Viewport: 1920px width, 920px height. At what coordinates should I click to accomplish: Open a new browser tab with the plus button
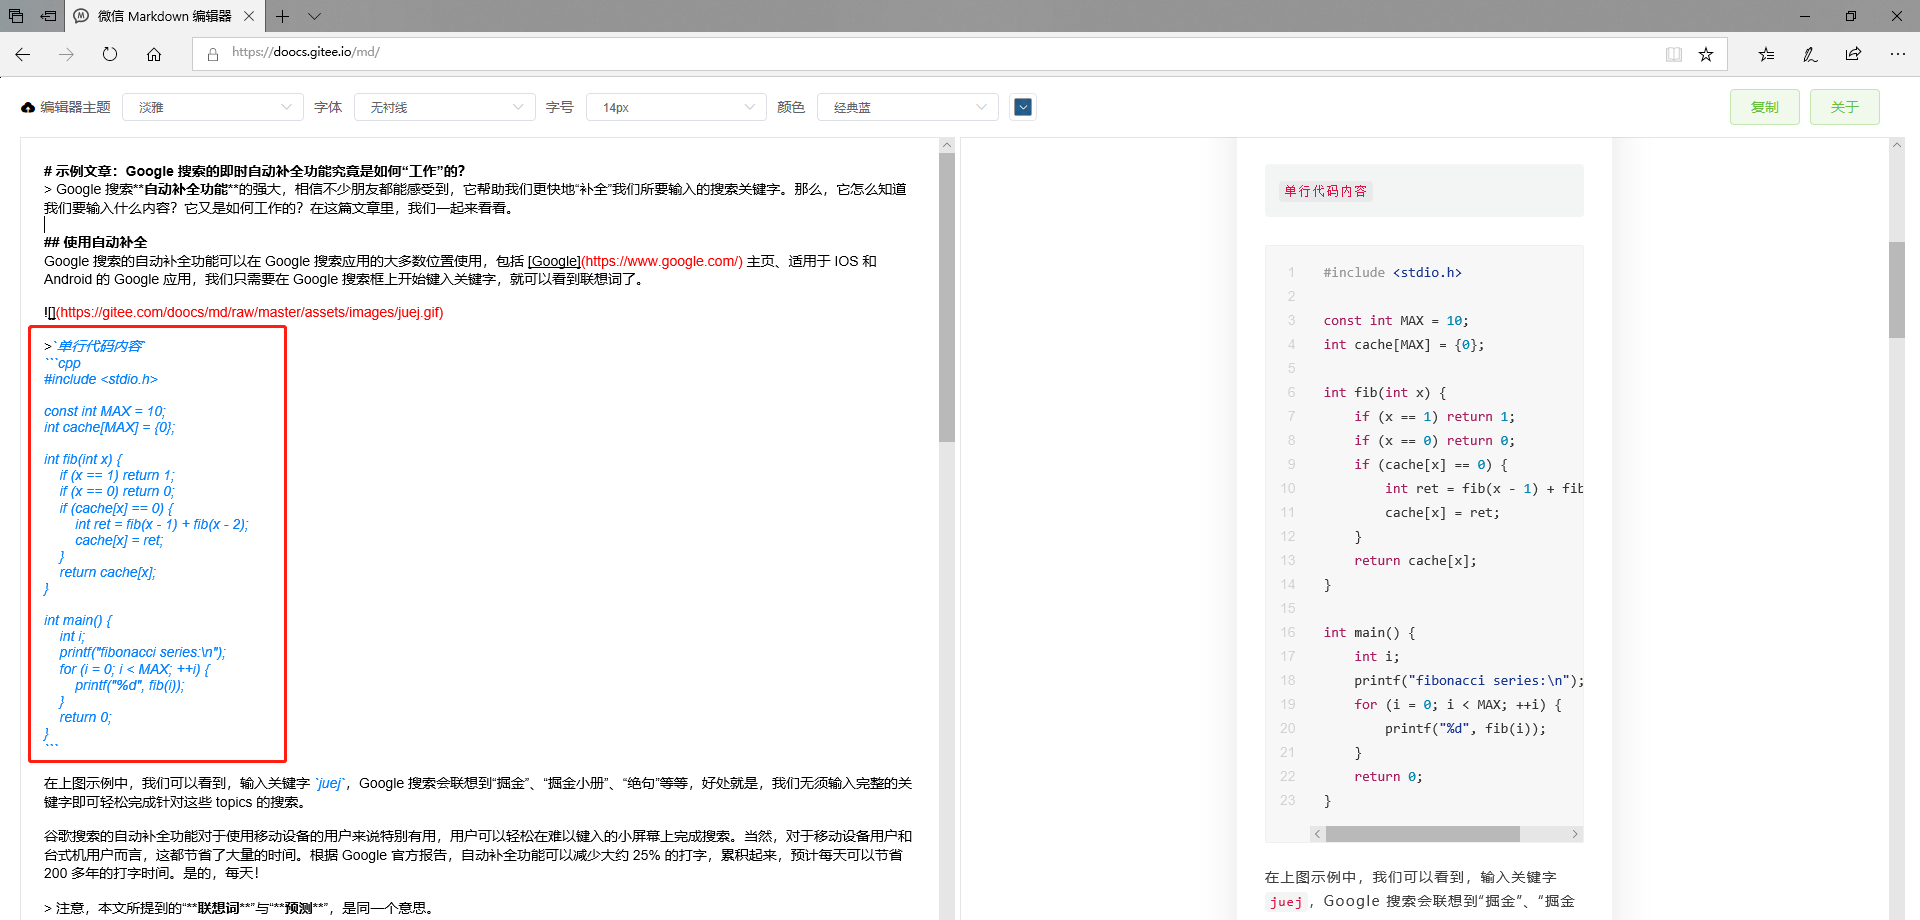point(282,16)
